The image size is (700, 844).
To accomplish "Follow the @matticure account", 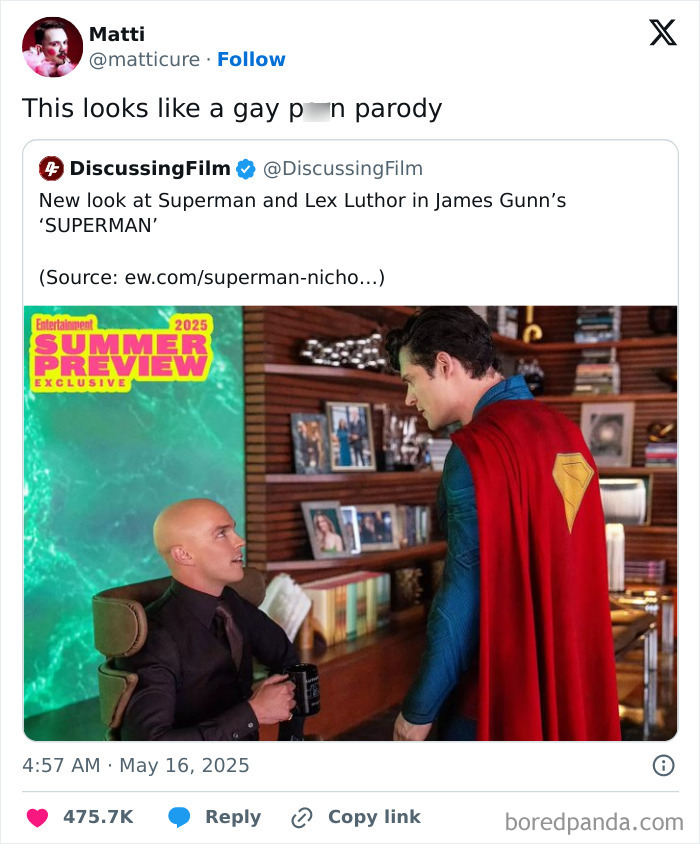I will [251, 59].
